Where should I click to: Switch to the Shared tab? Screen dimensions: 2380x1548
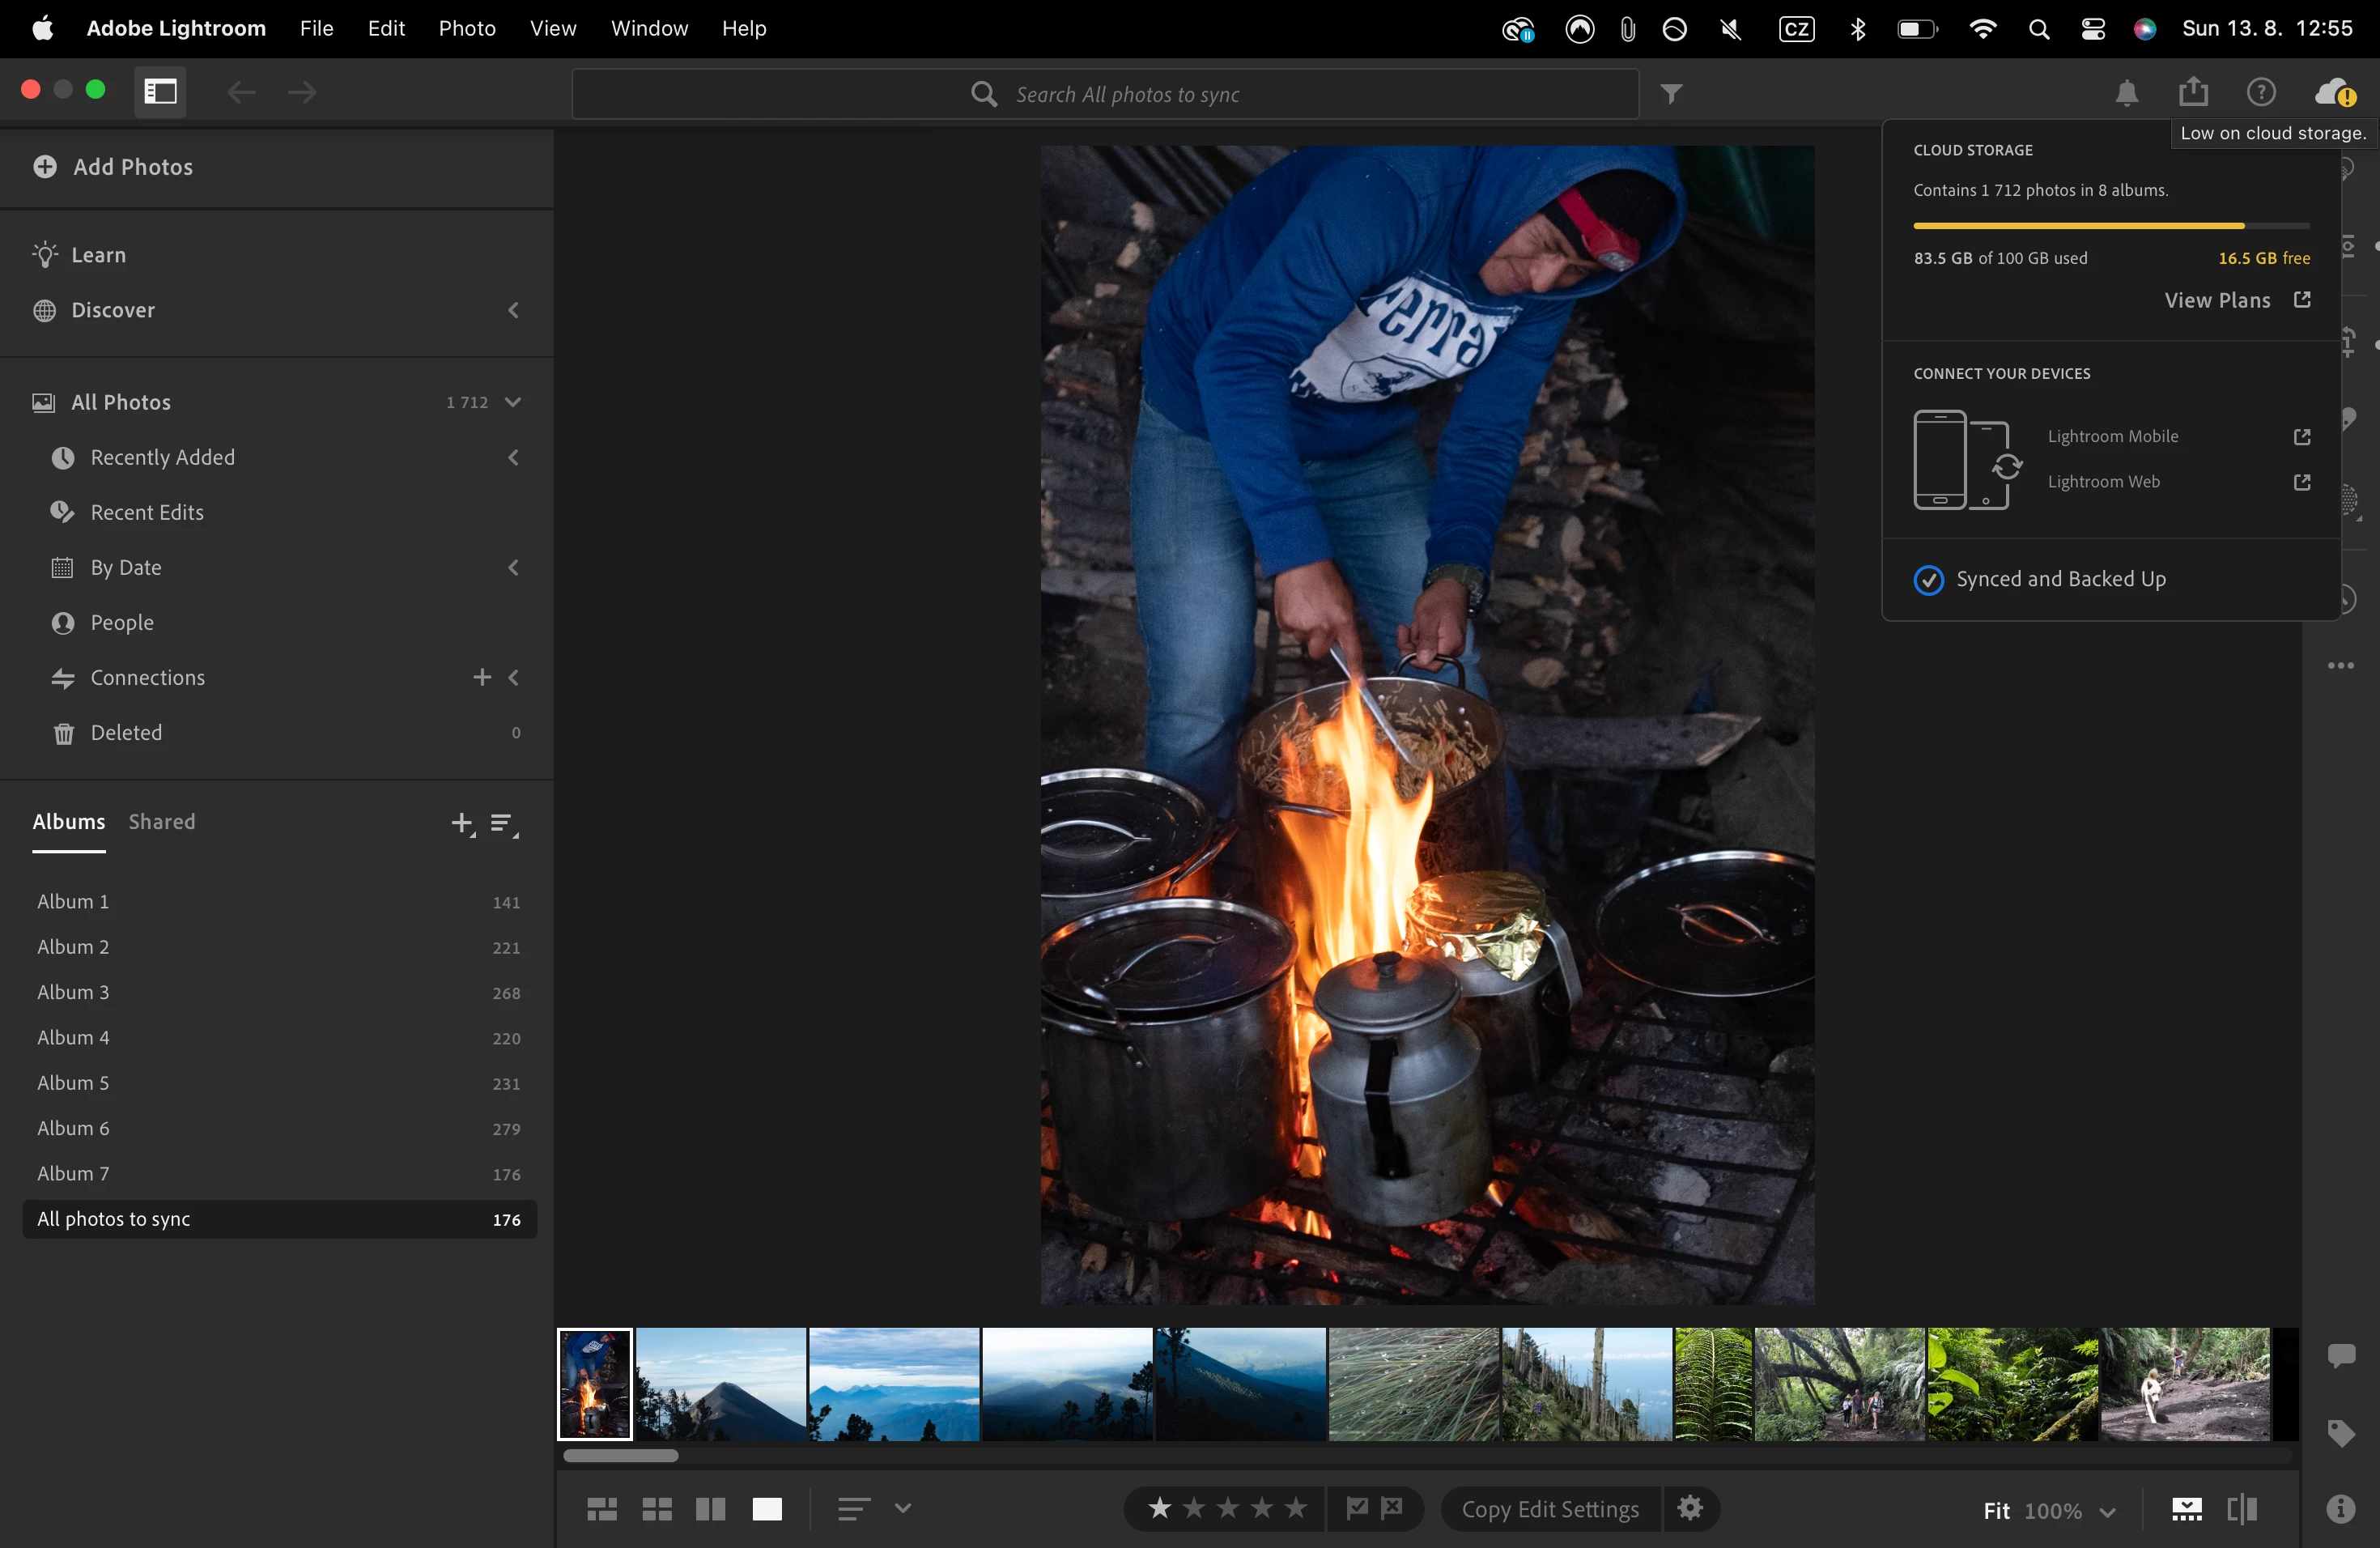tap(162, 821)
